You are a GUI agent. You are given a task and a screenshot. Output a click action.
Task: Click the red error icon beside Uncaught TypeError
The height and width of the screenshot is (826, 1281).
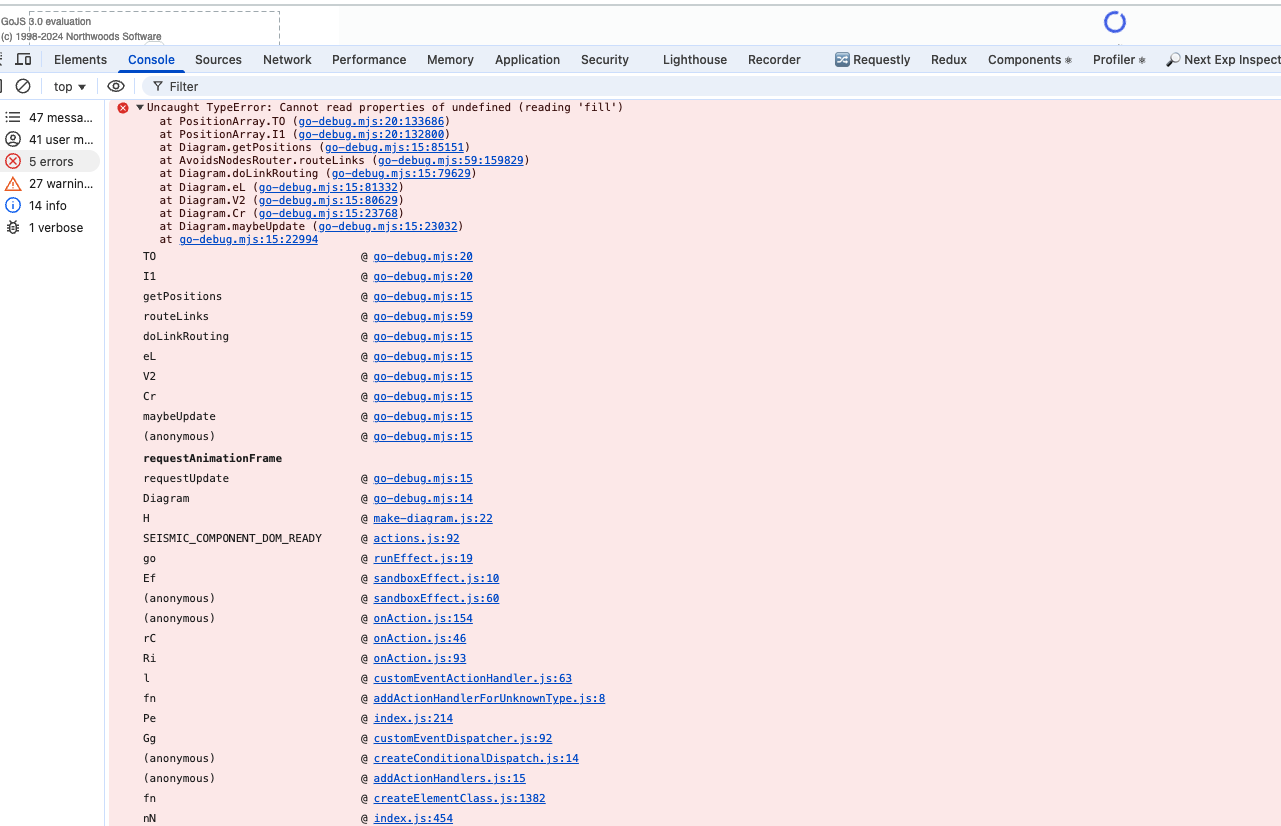(123, 108)
